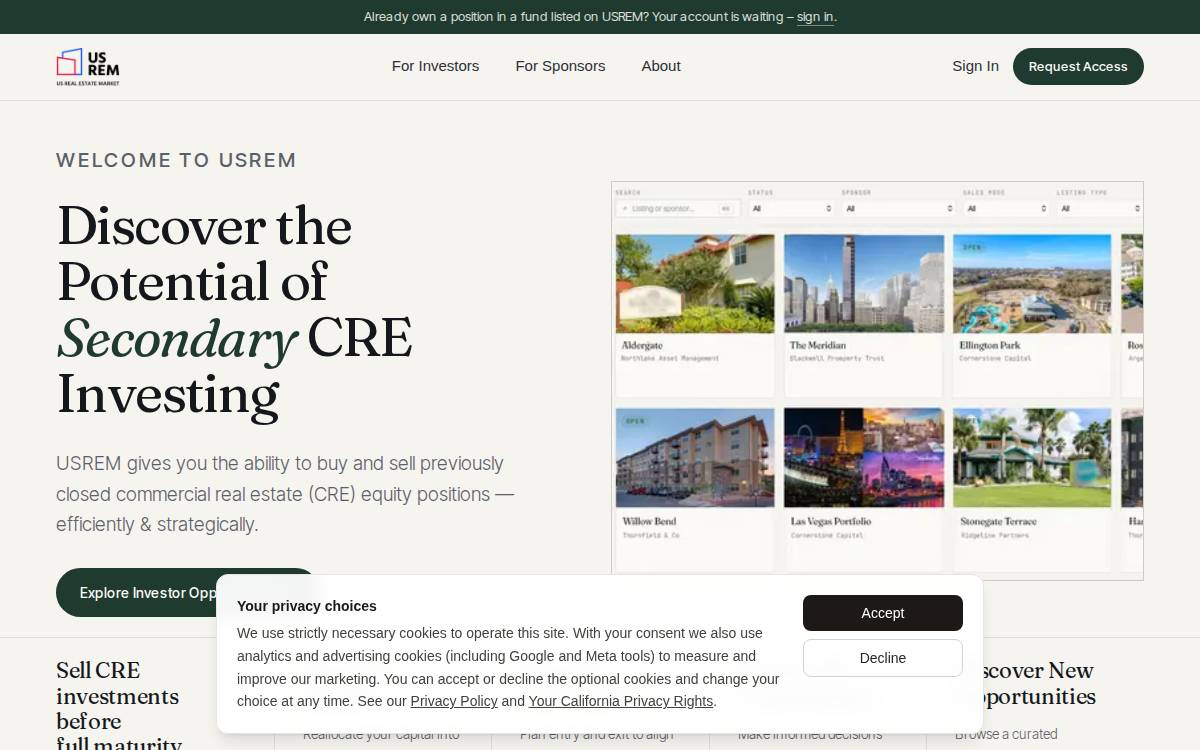Open the For Sponsors menu
The width and height of the screenshot is (1200, 750).
tap(560, 66)
